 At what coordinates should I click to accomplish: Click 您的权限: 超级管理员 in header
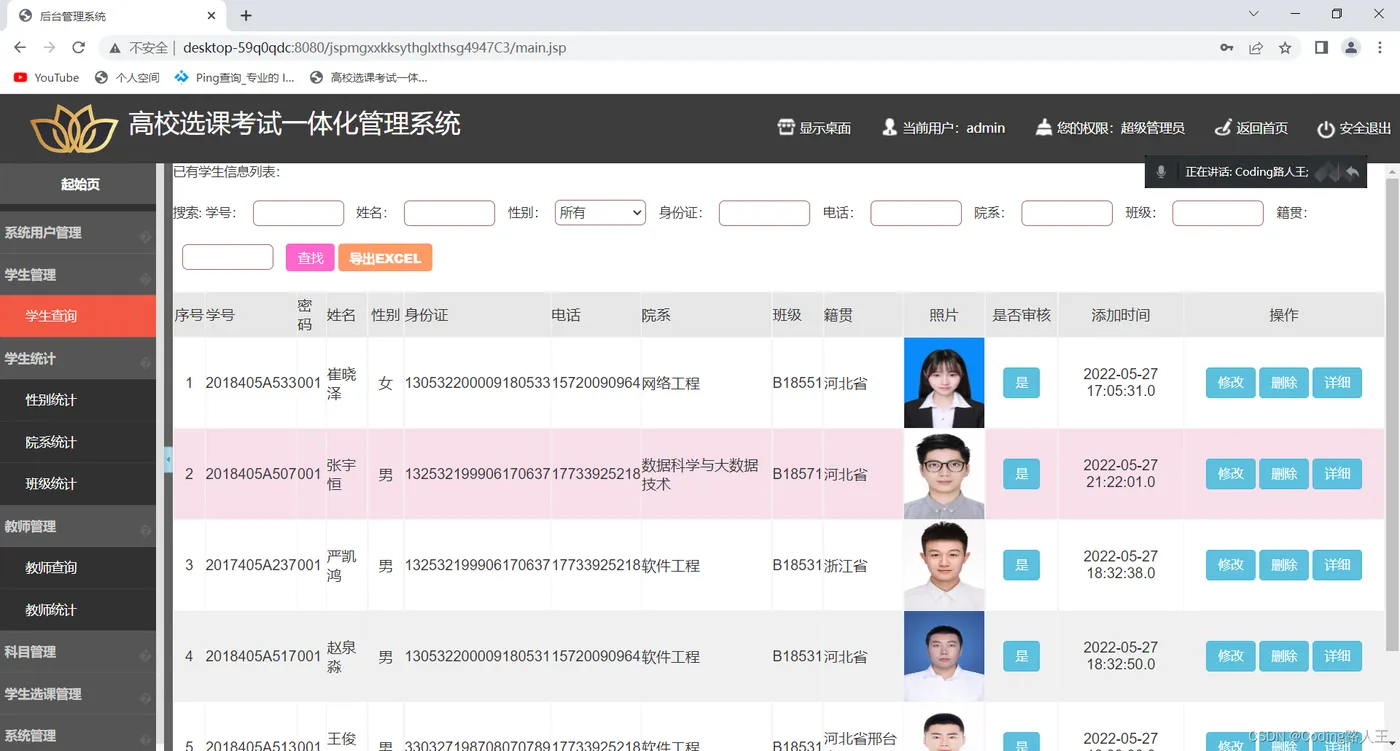coord(1110,128)
